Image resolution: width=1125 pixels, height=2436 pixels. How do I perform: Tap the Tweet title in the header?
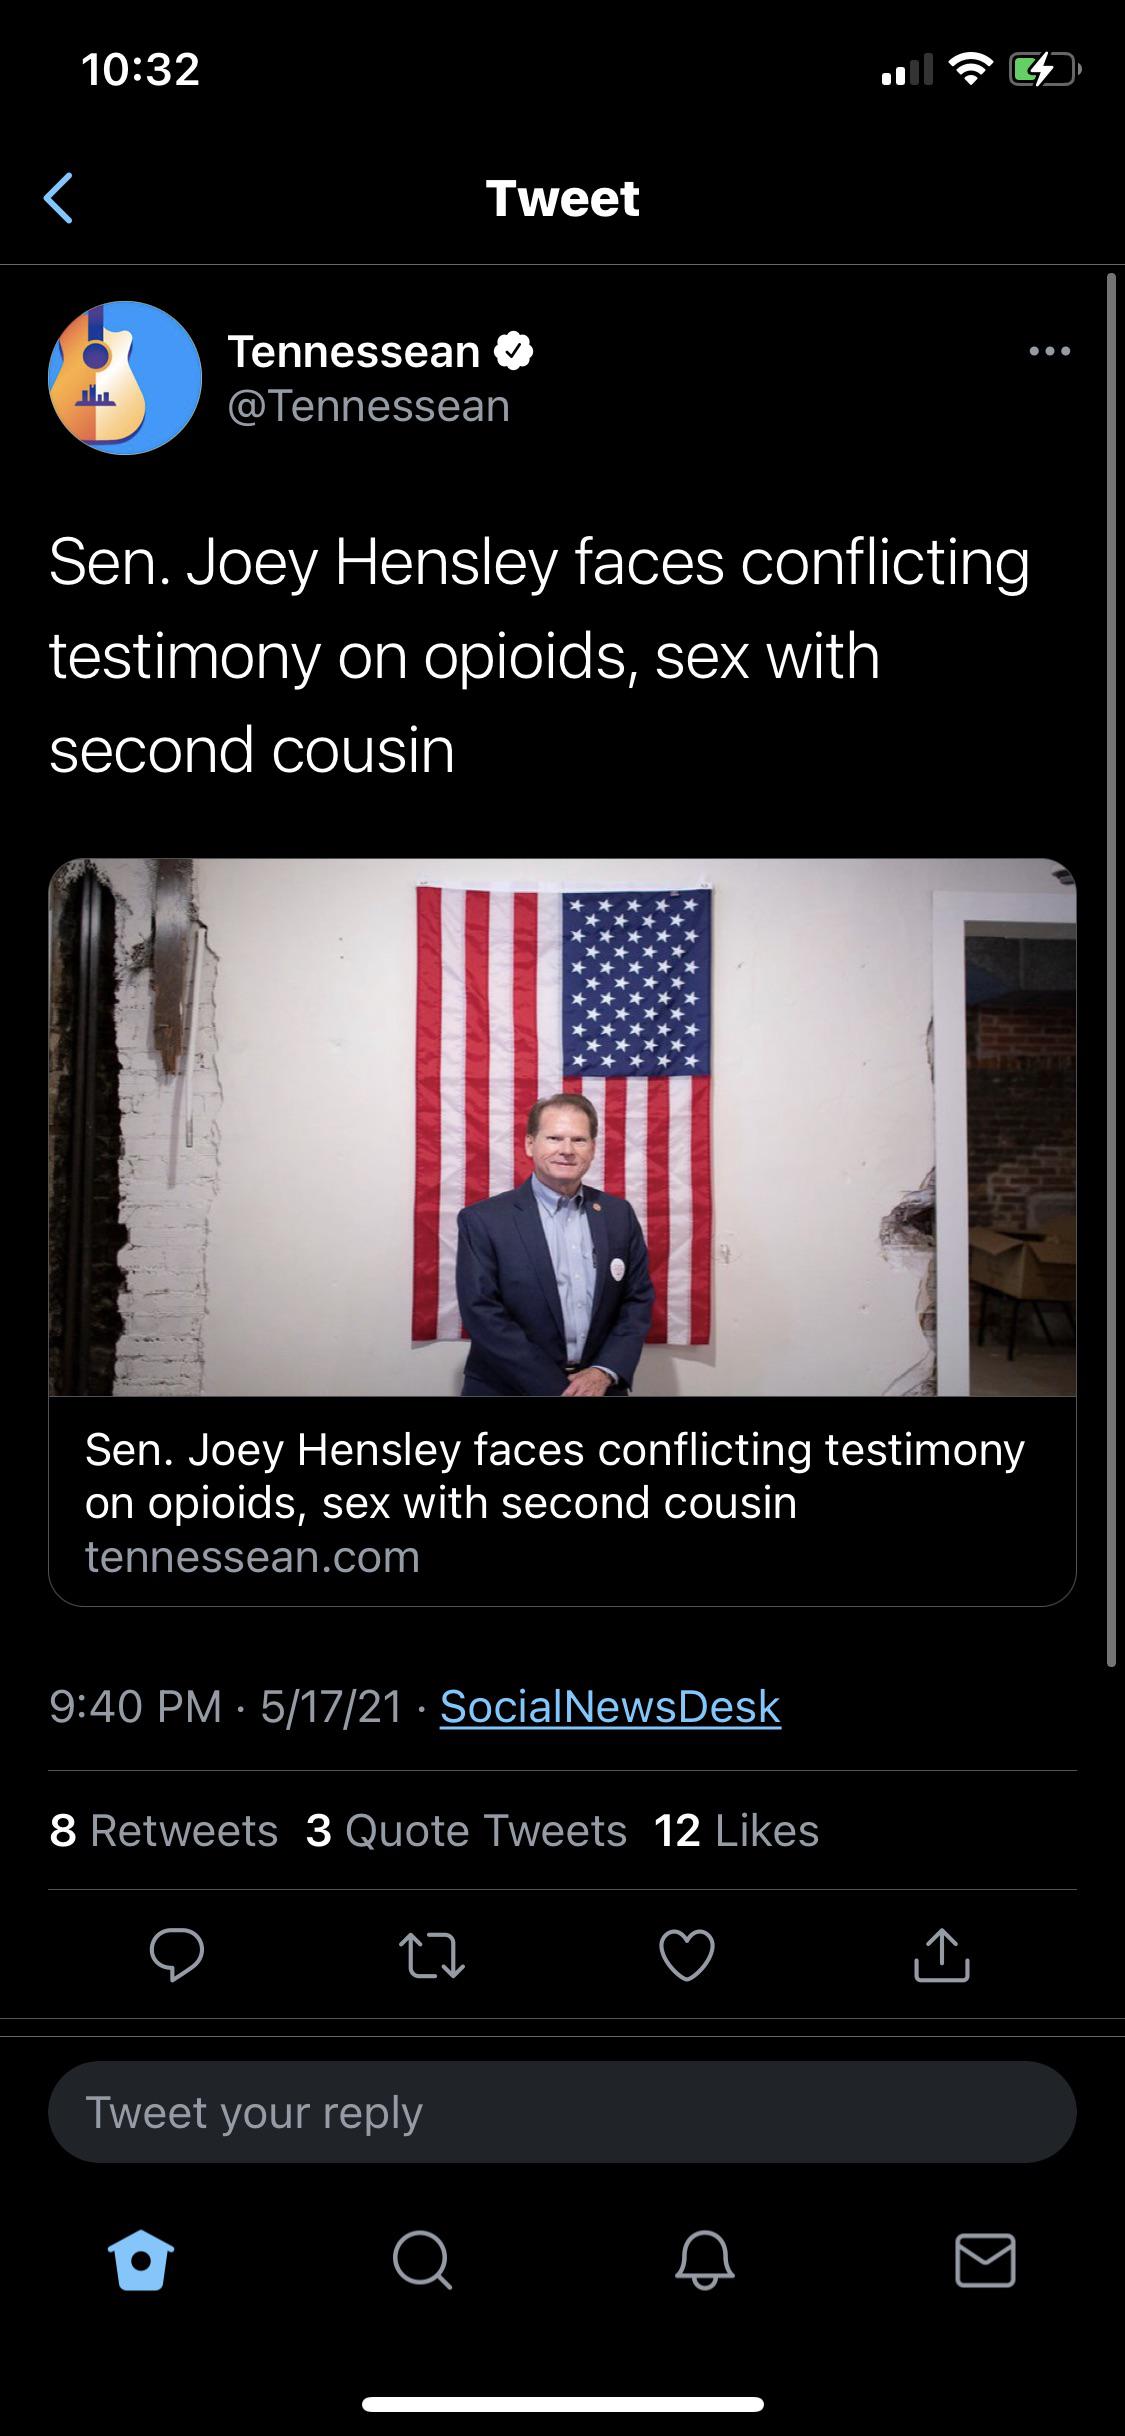coord(562,197)
